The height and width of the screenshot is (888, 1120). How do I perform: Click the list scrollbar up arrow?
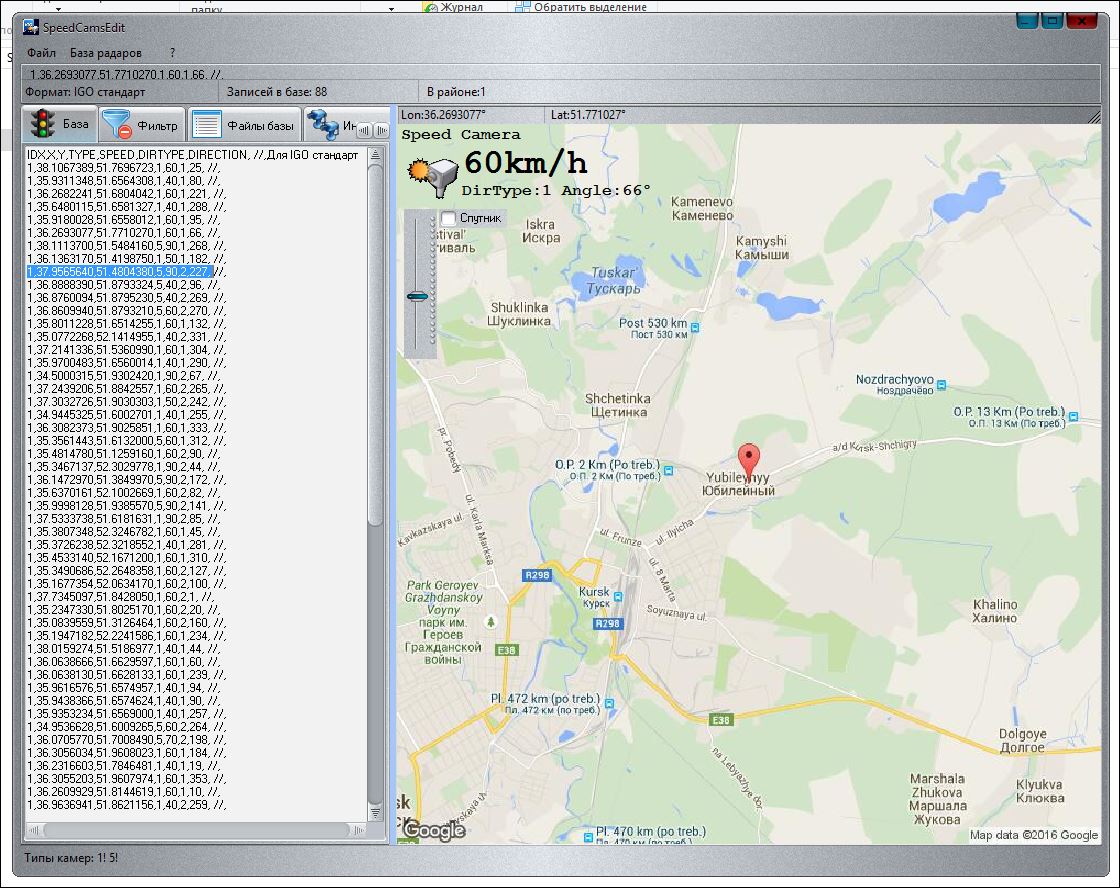[x=376, y=154]
